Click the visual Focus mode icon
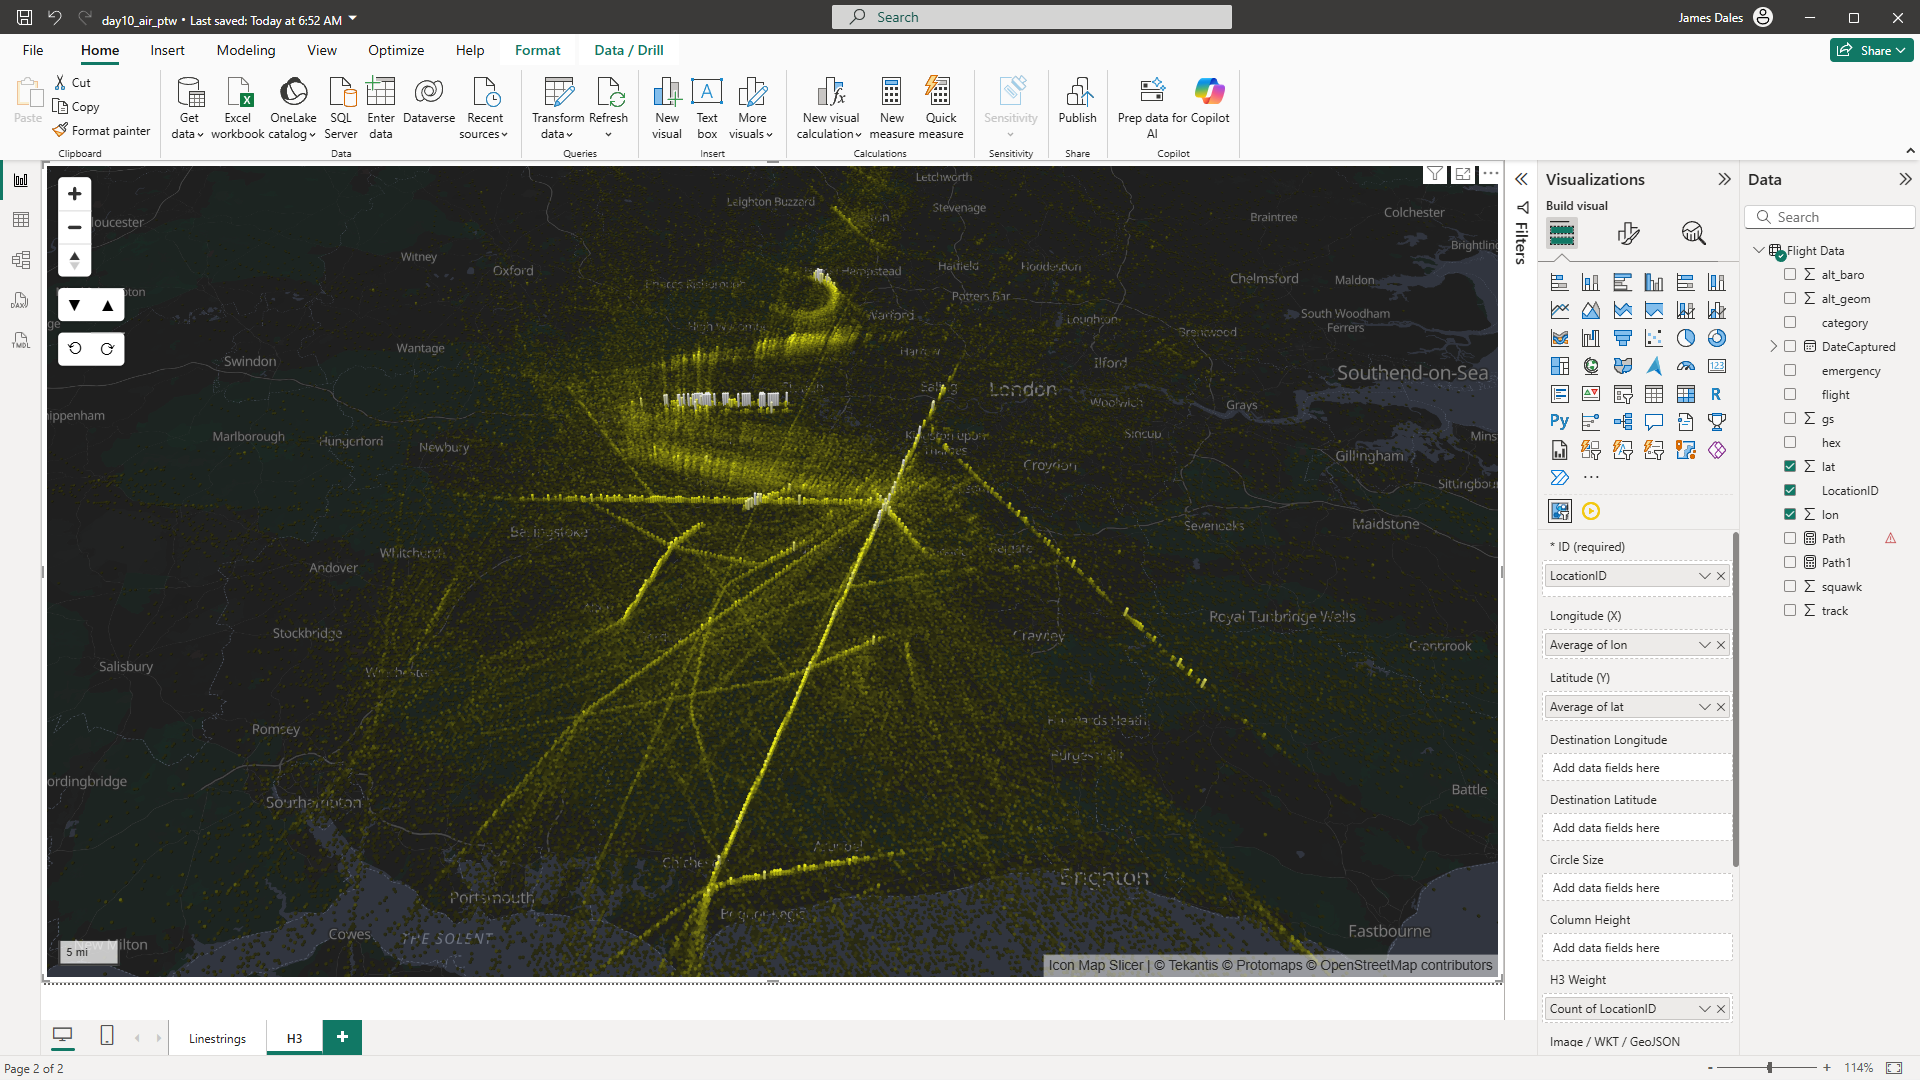 [1463, 174]
